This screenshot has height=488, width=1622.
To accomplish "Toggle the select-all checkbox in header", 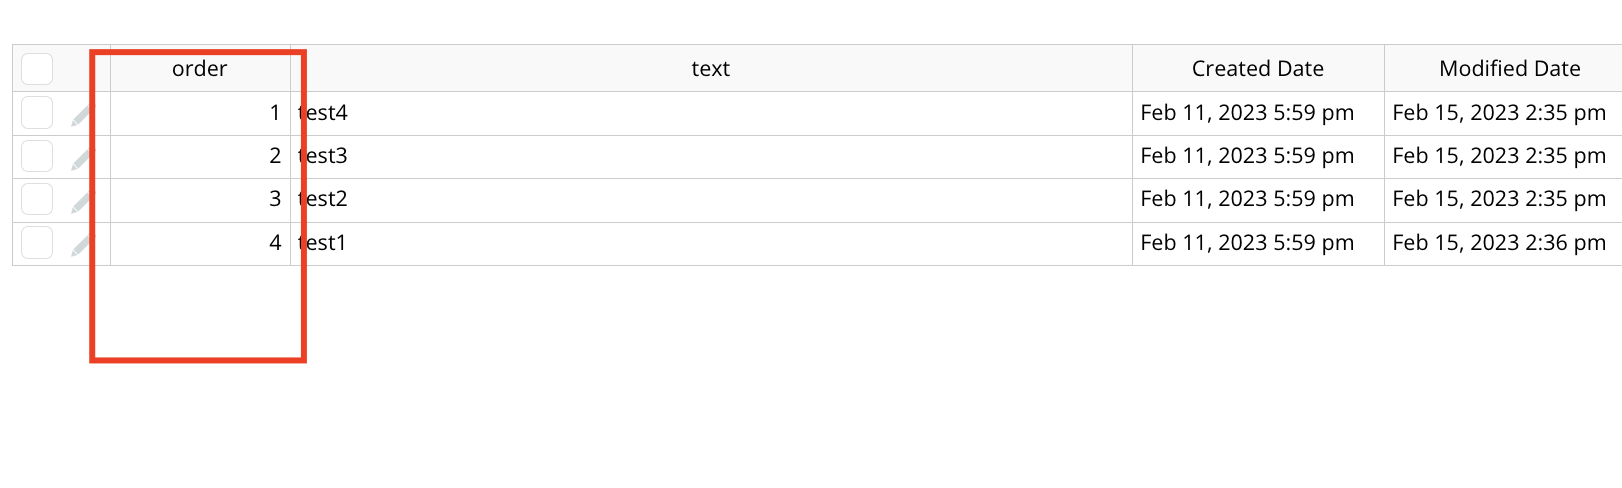I will pyautogui.click(x=37, y=69).
